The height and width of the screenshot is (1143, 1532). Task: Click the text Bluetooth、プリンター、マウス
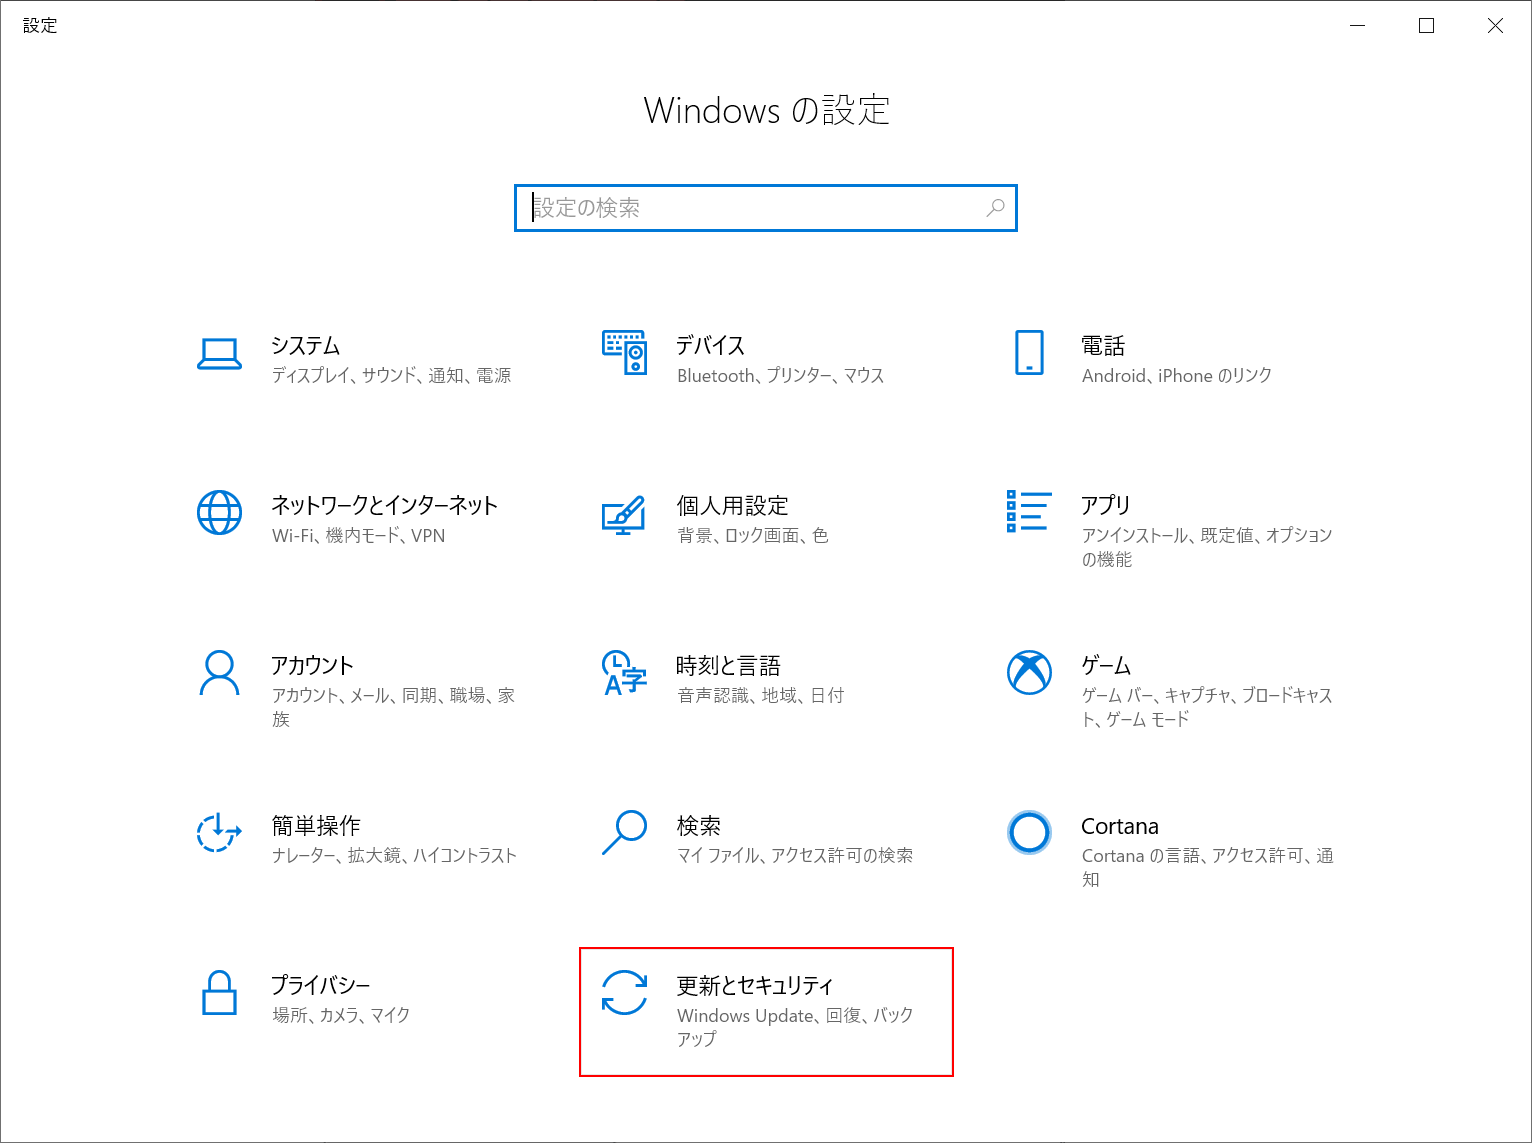780,376
